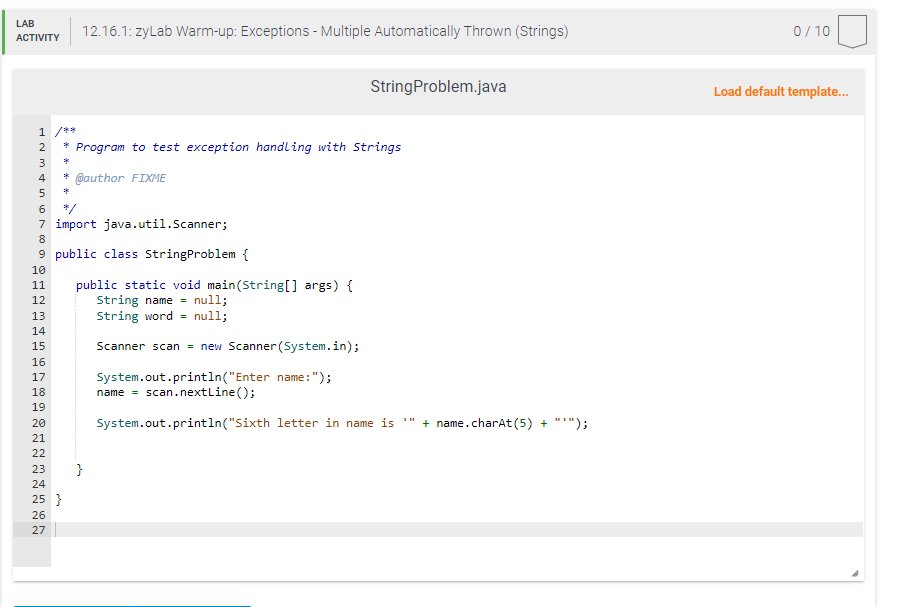This screenshot has width=902, height=607.
Task: Click the String name = null declaration
Action: pyautogui.click(x=160, y=299)
